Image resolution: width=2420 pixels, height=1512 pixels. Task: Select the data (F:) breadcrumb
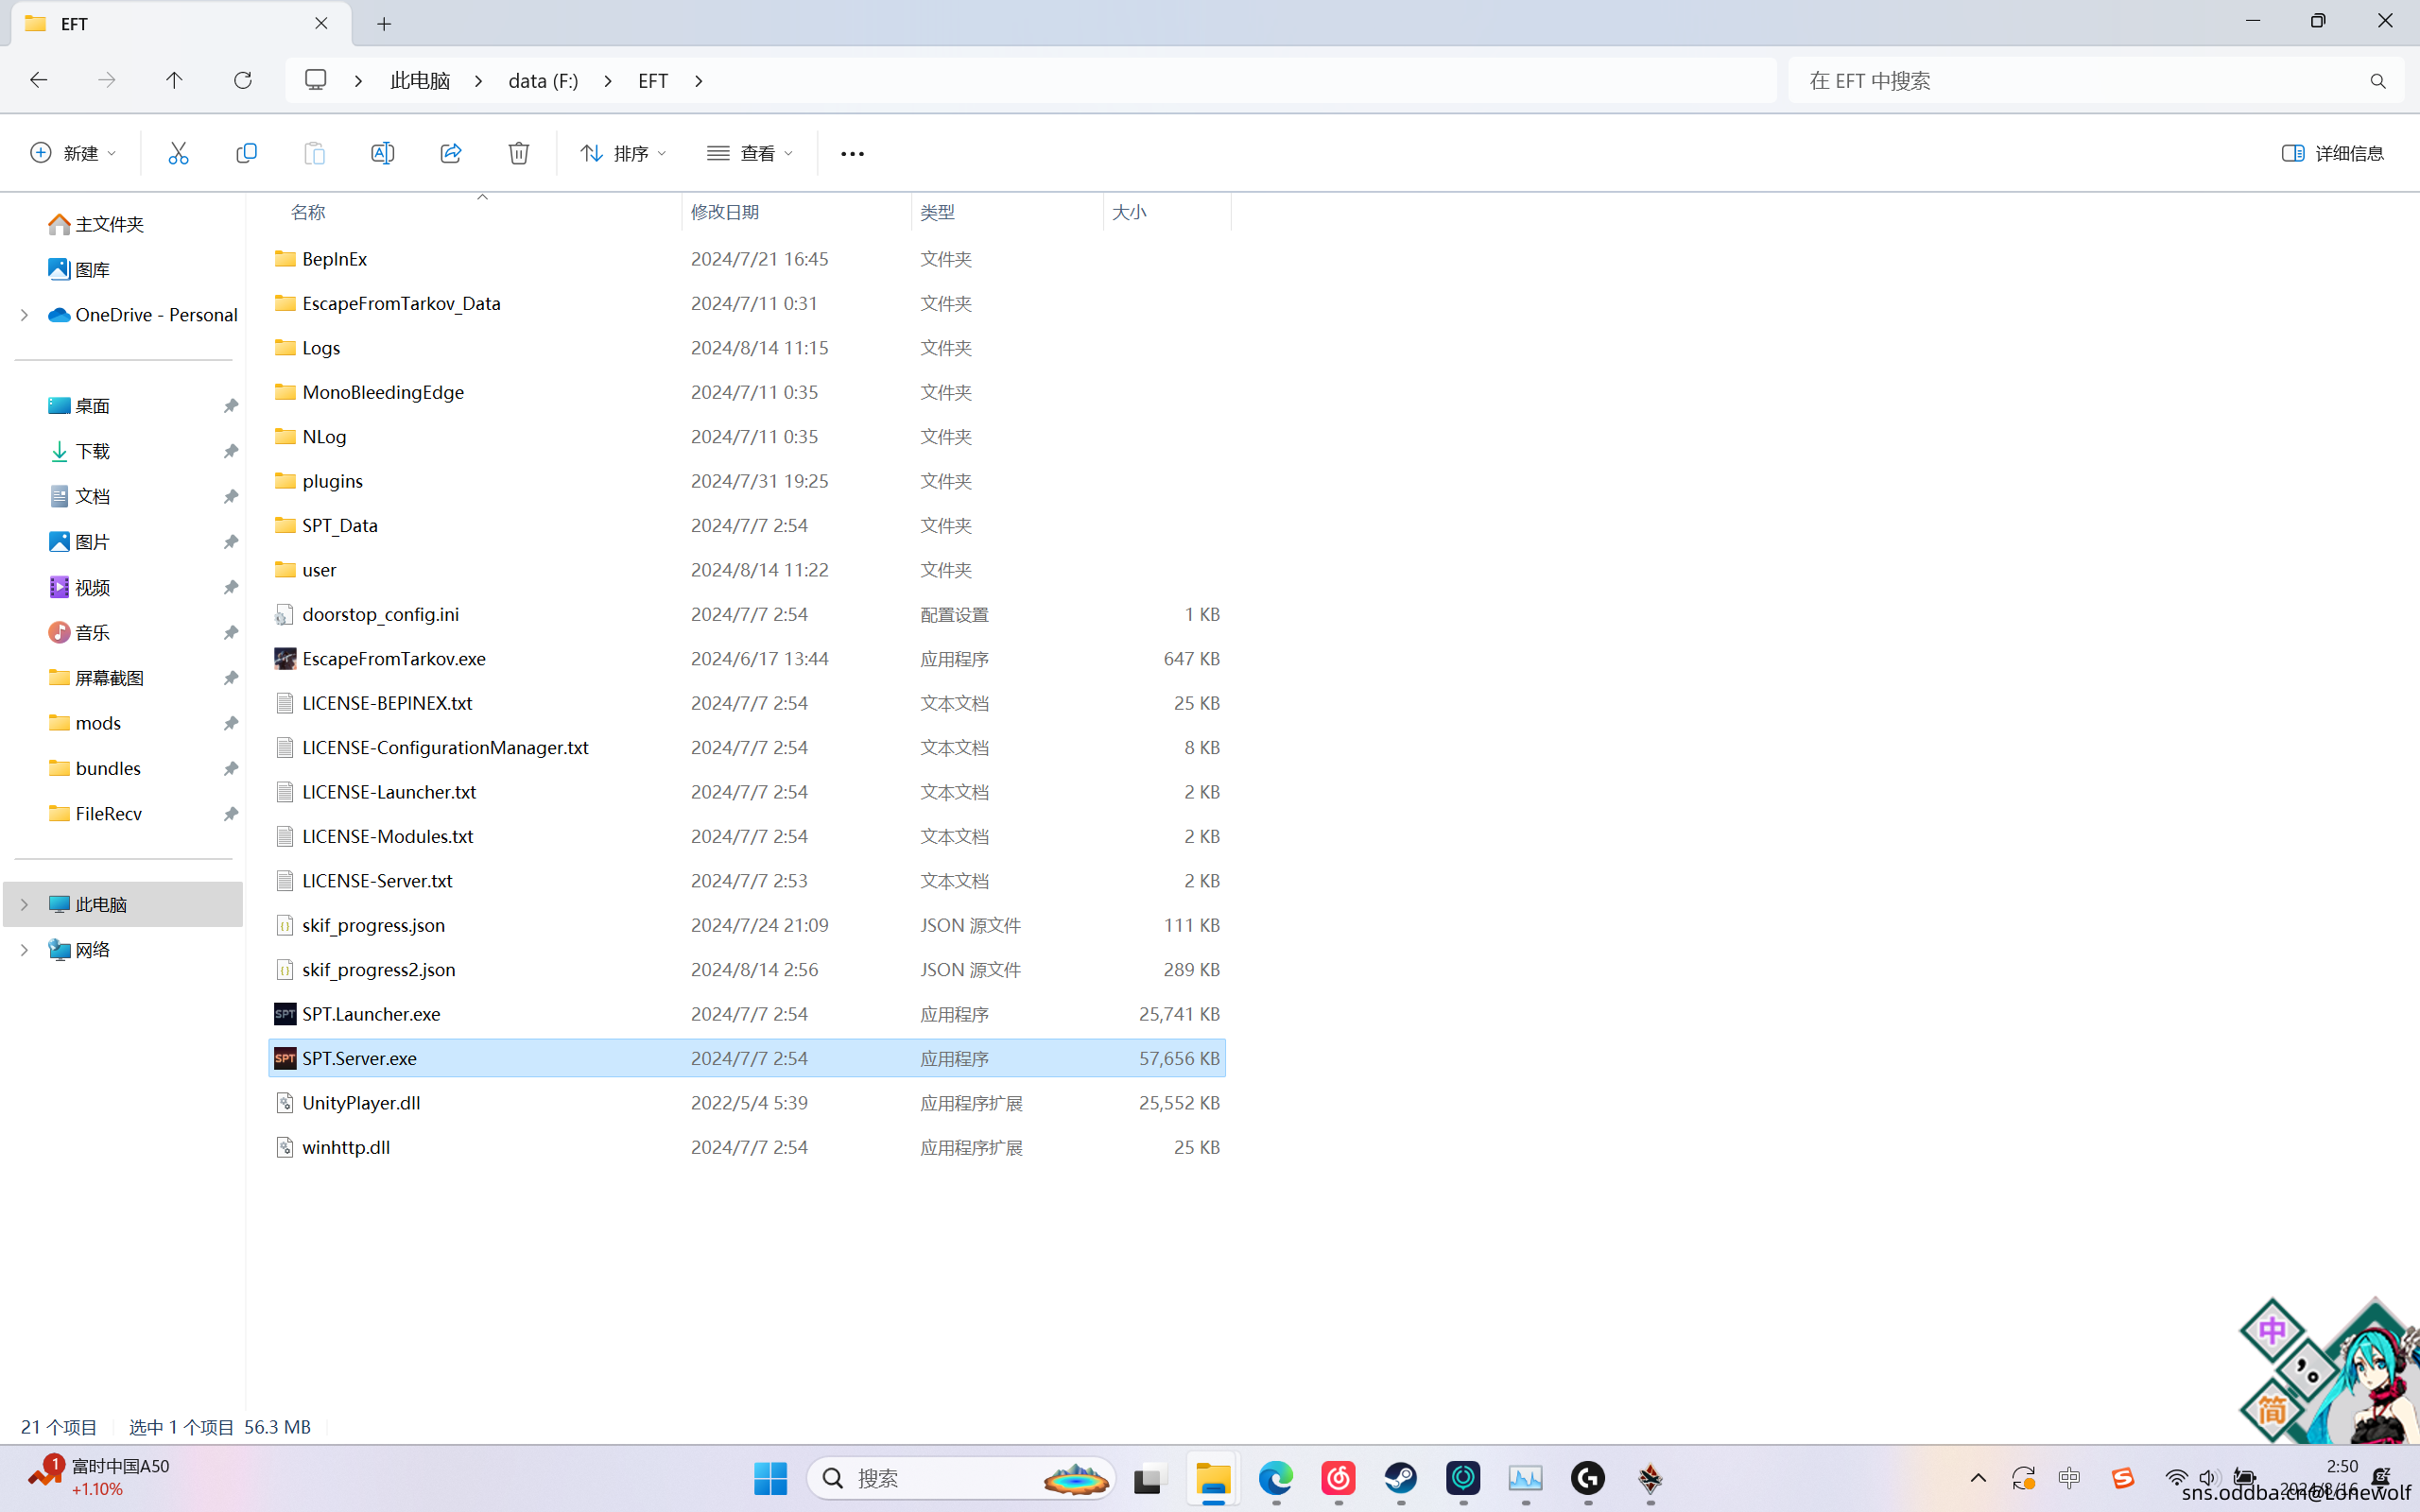[x=543, y=80]
